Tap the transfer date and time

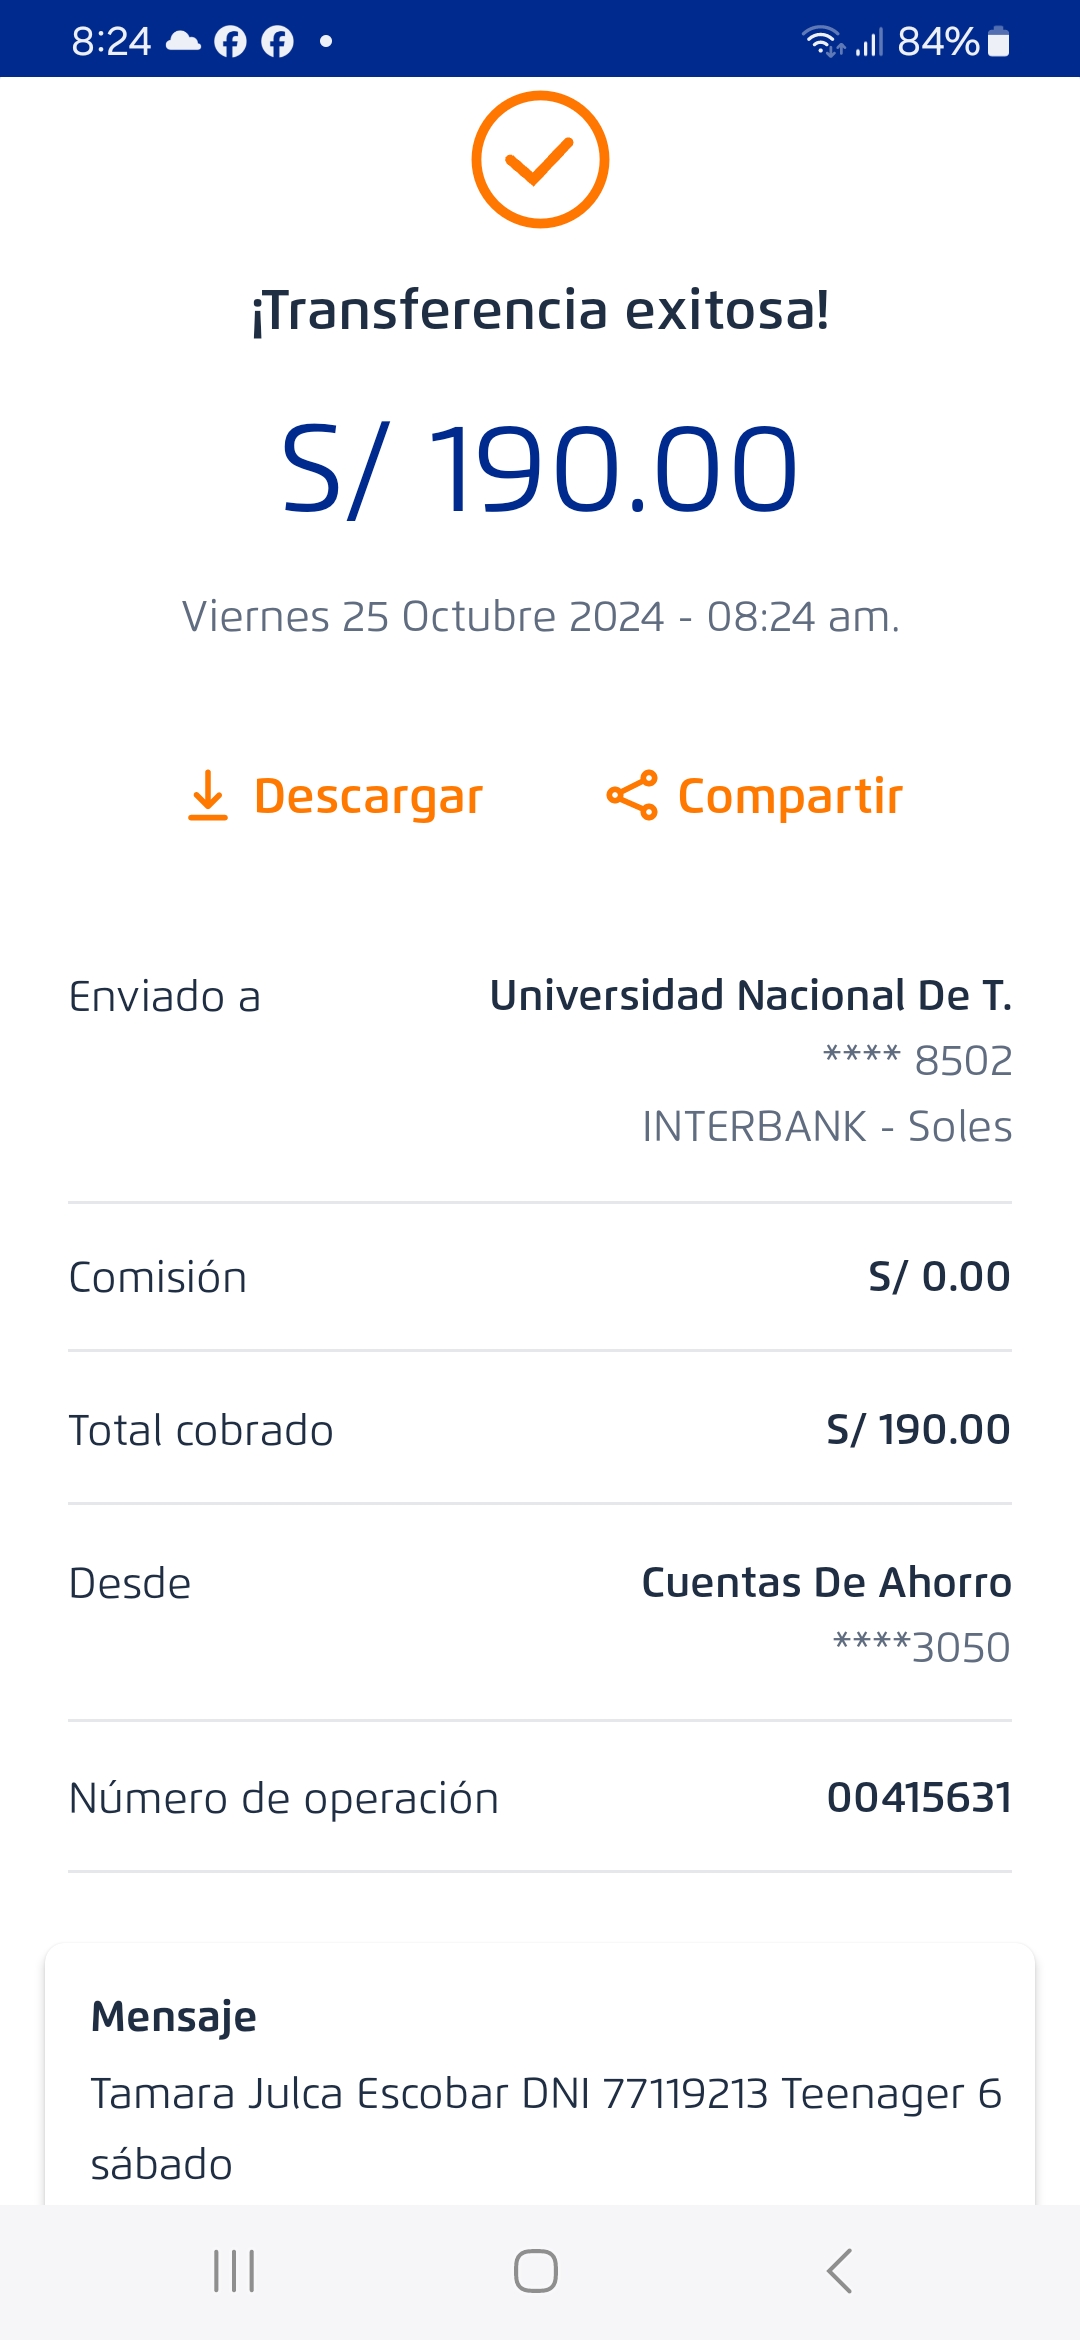[x=540, y=617]
